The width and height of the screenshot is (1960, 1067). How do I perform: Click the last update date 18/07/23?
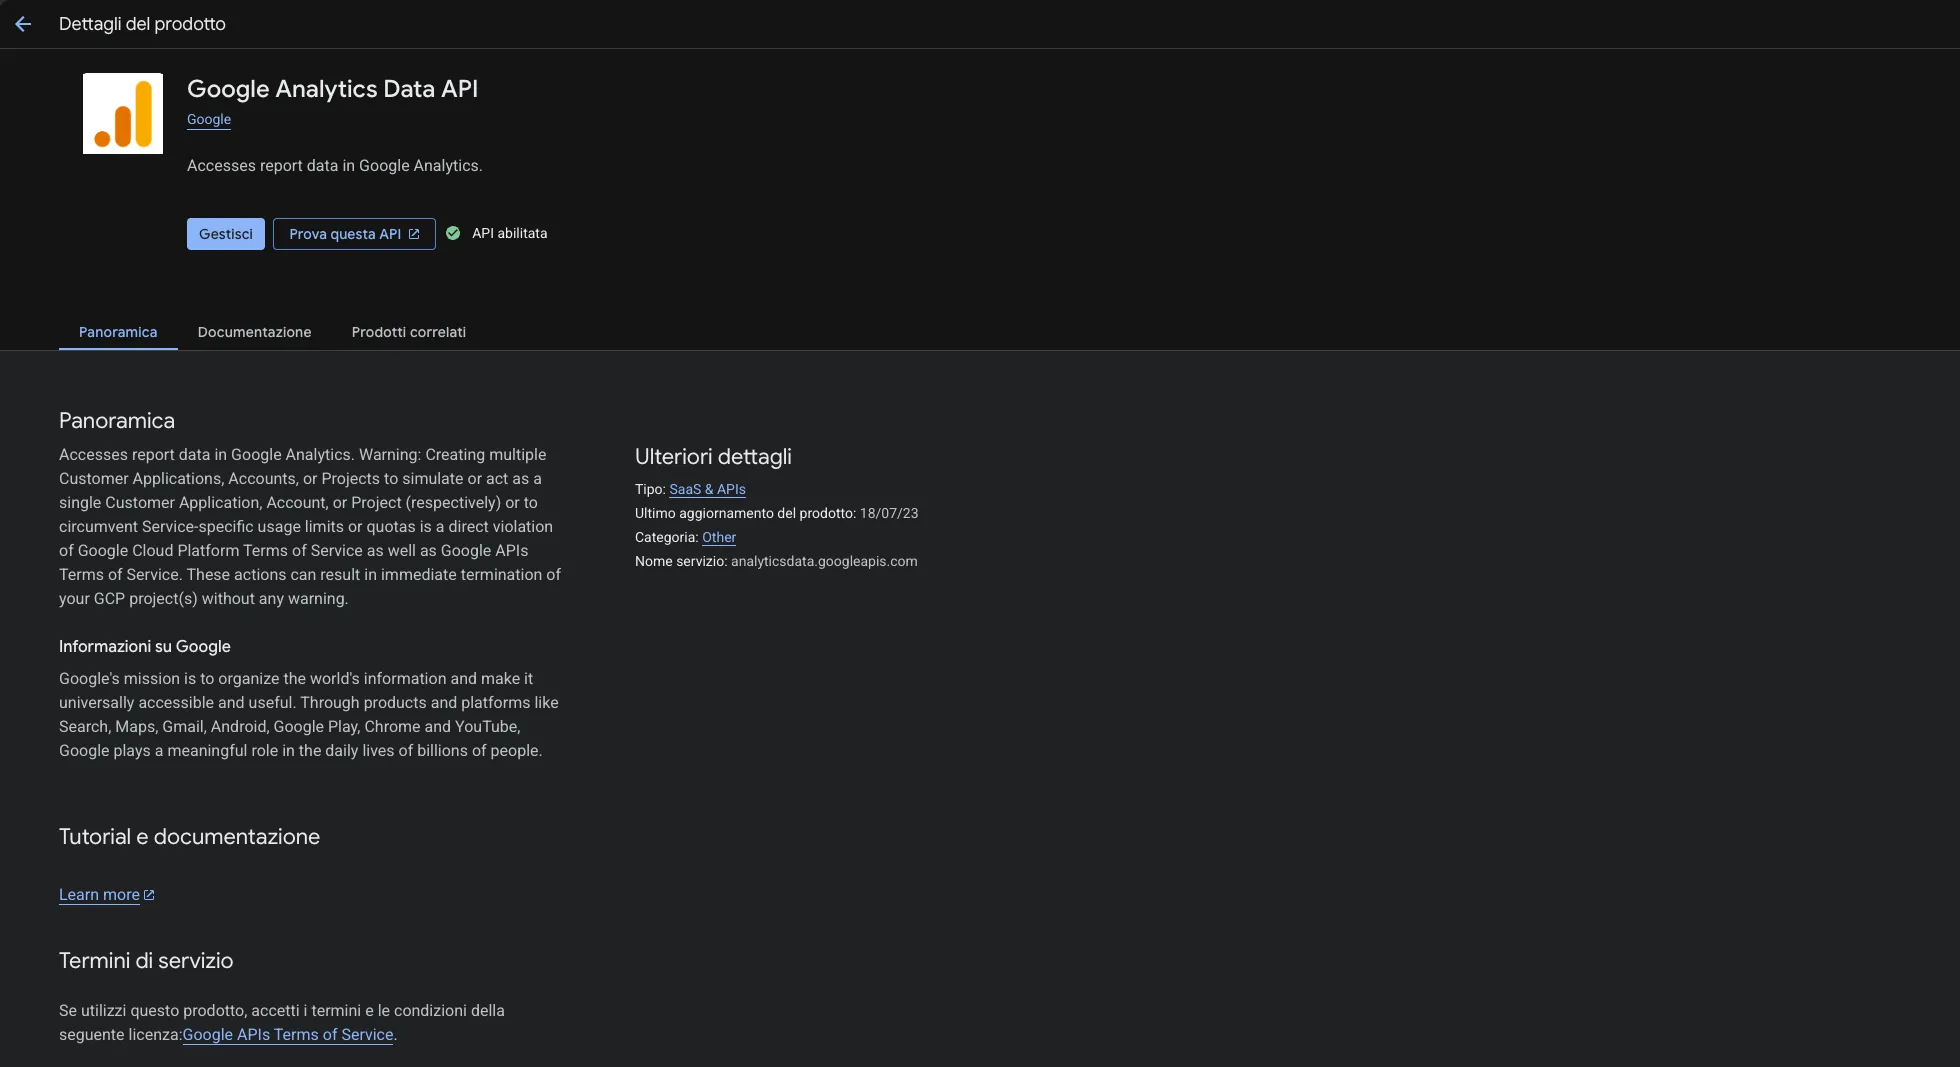889,513
